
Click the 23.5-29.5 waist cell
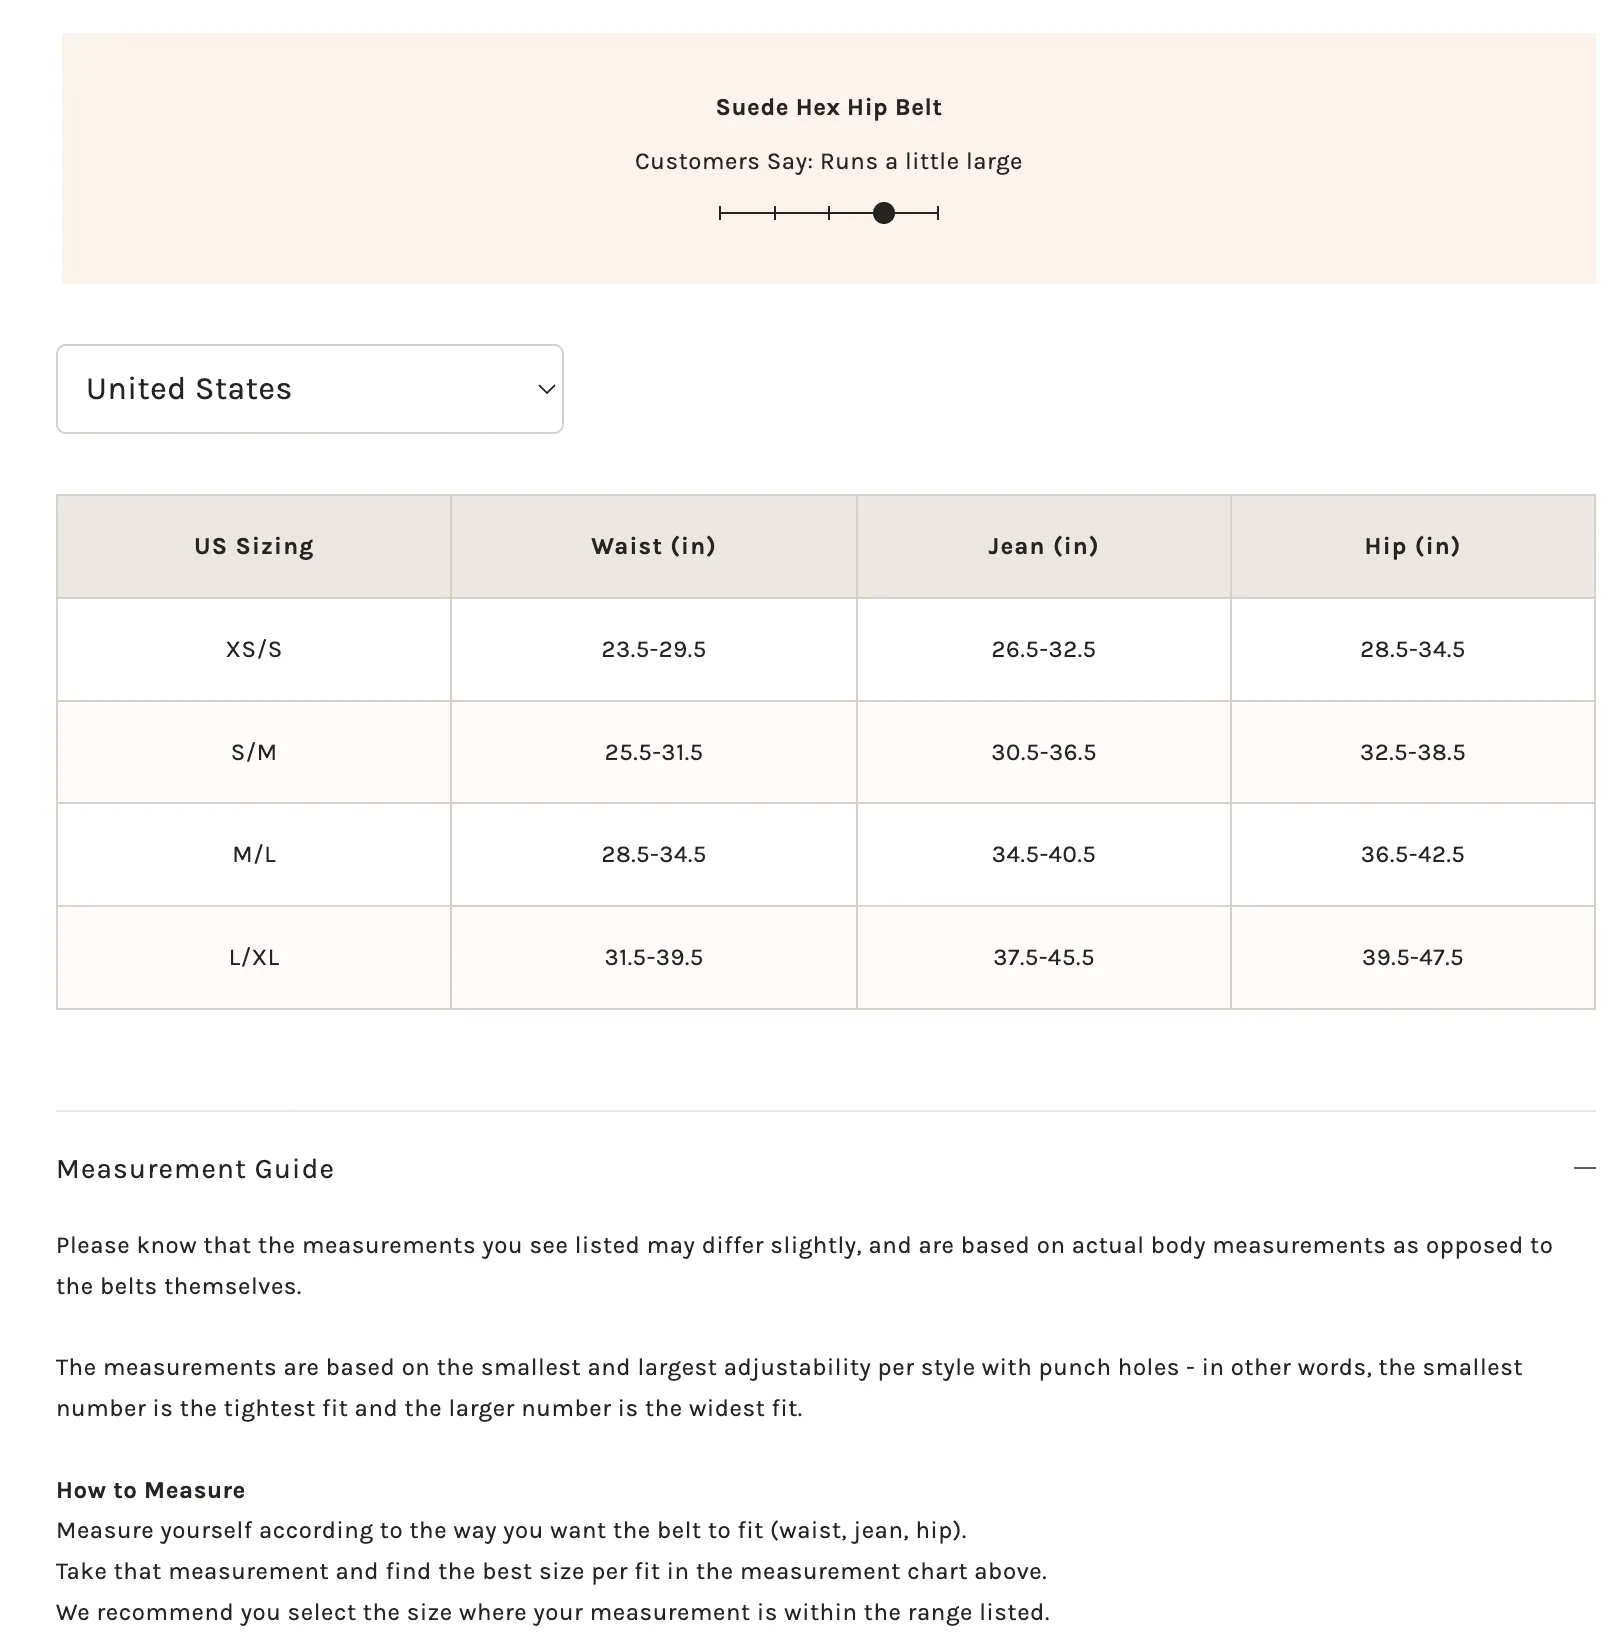coord(654,650)
